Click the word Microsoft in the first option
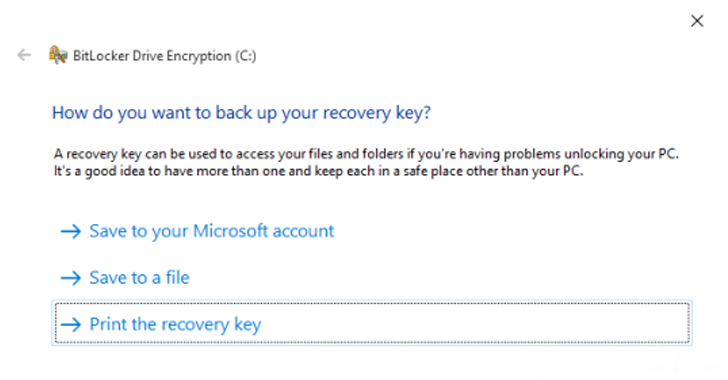The height and width of the screenshot is (380, 728). [x=230, y=231]
